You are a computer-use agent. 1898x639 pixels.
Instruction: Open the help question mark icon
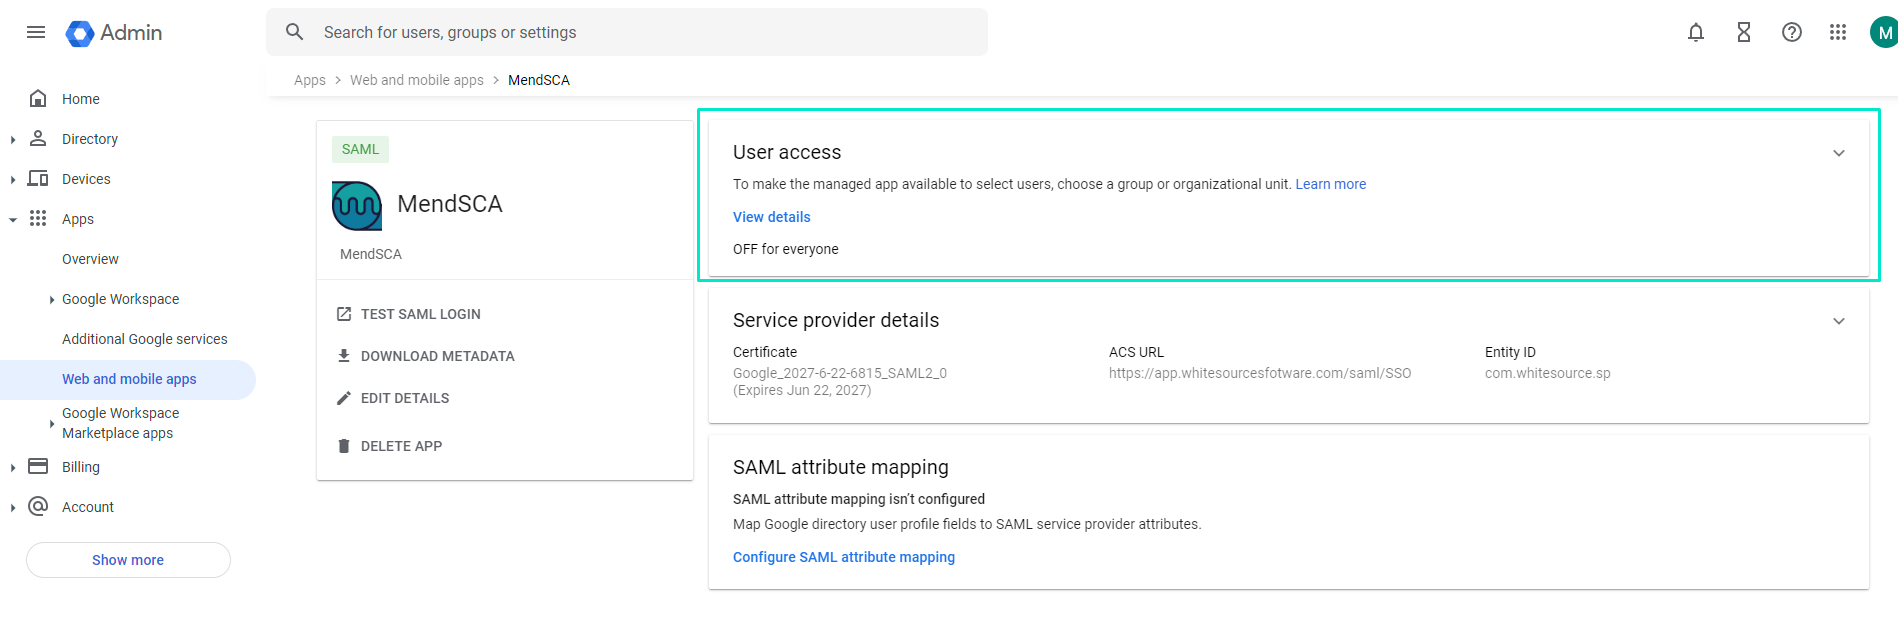[1791, 32]
